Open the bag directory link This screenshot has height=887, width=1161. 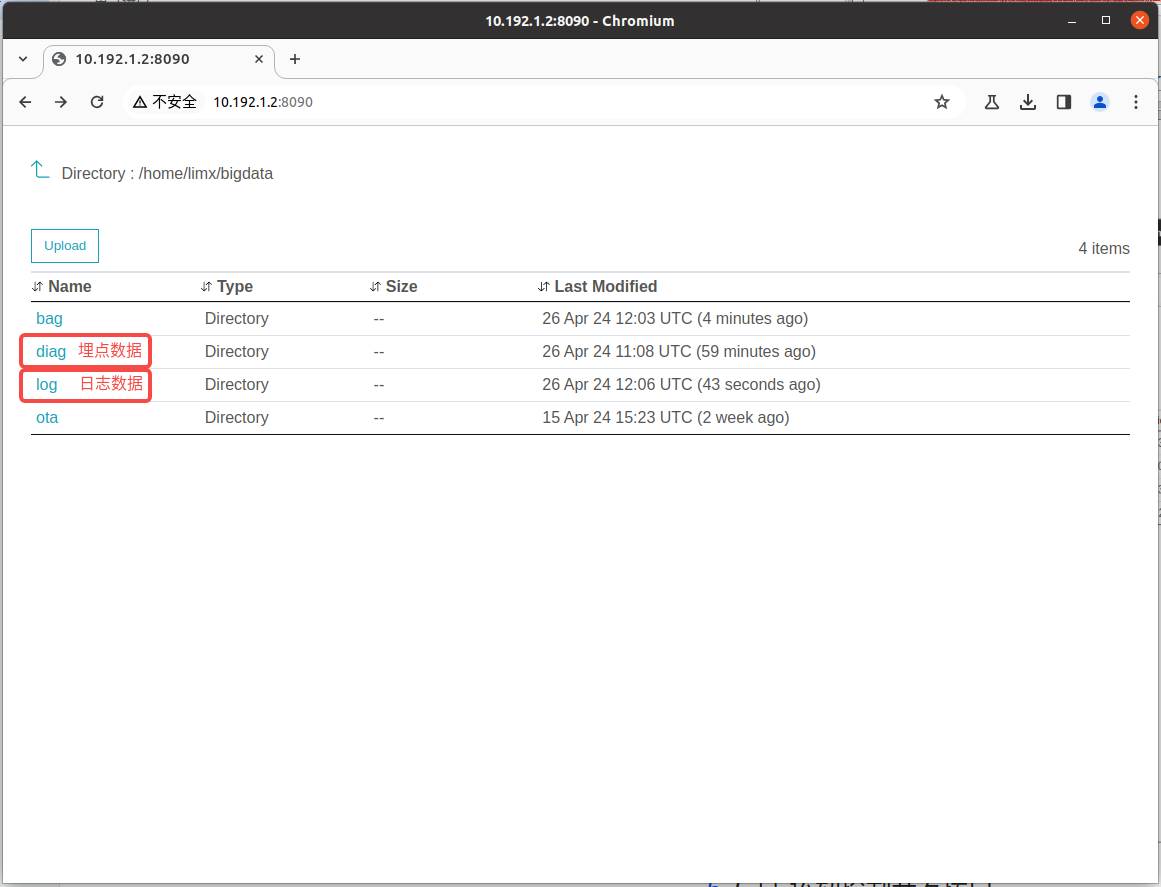tap(49, 318)
